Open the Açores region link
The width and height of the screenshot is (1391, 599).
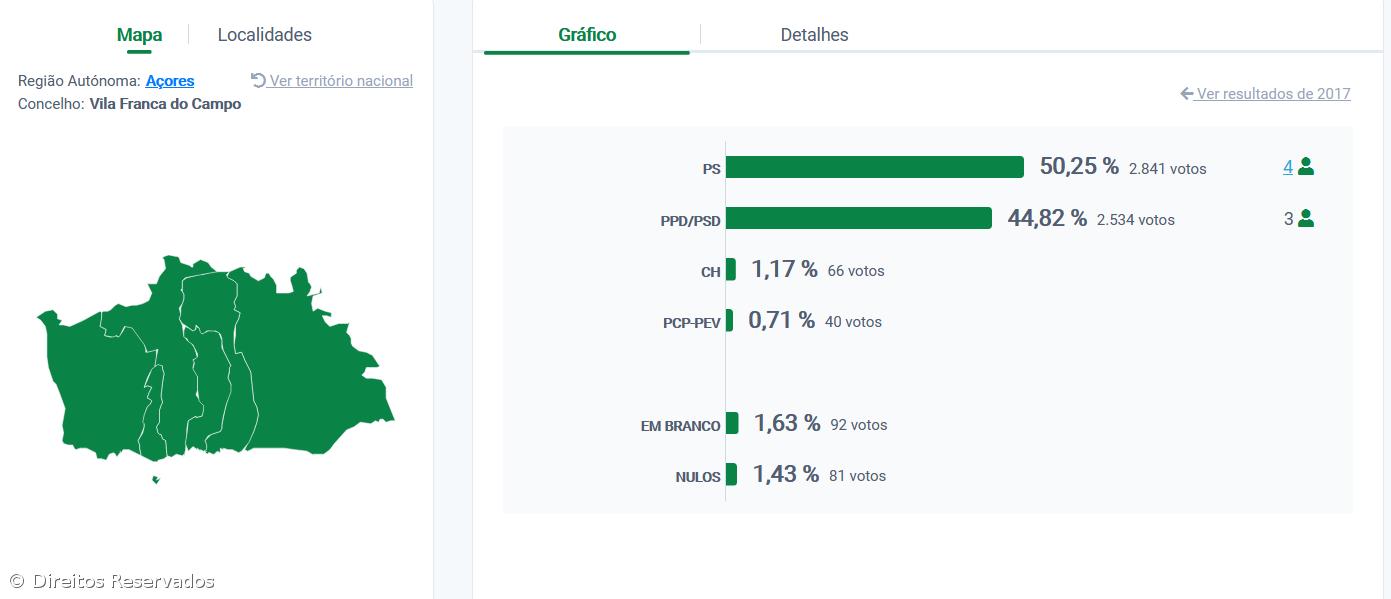[x=170, y=81]
